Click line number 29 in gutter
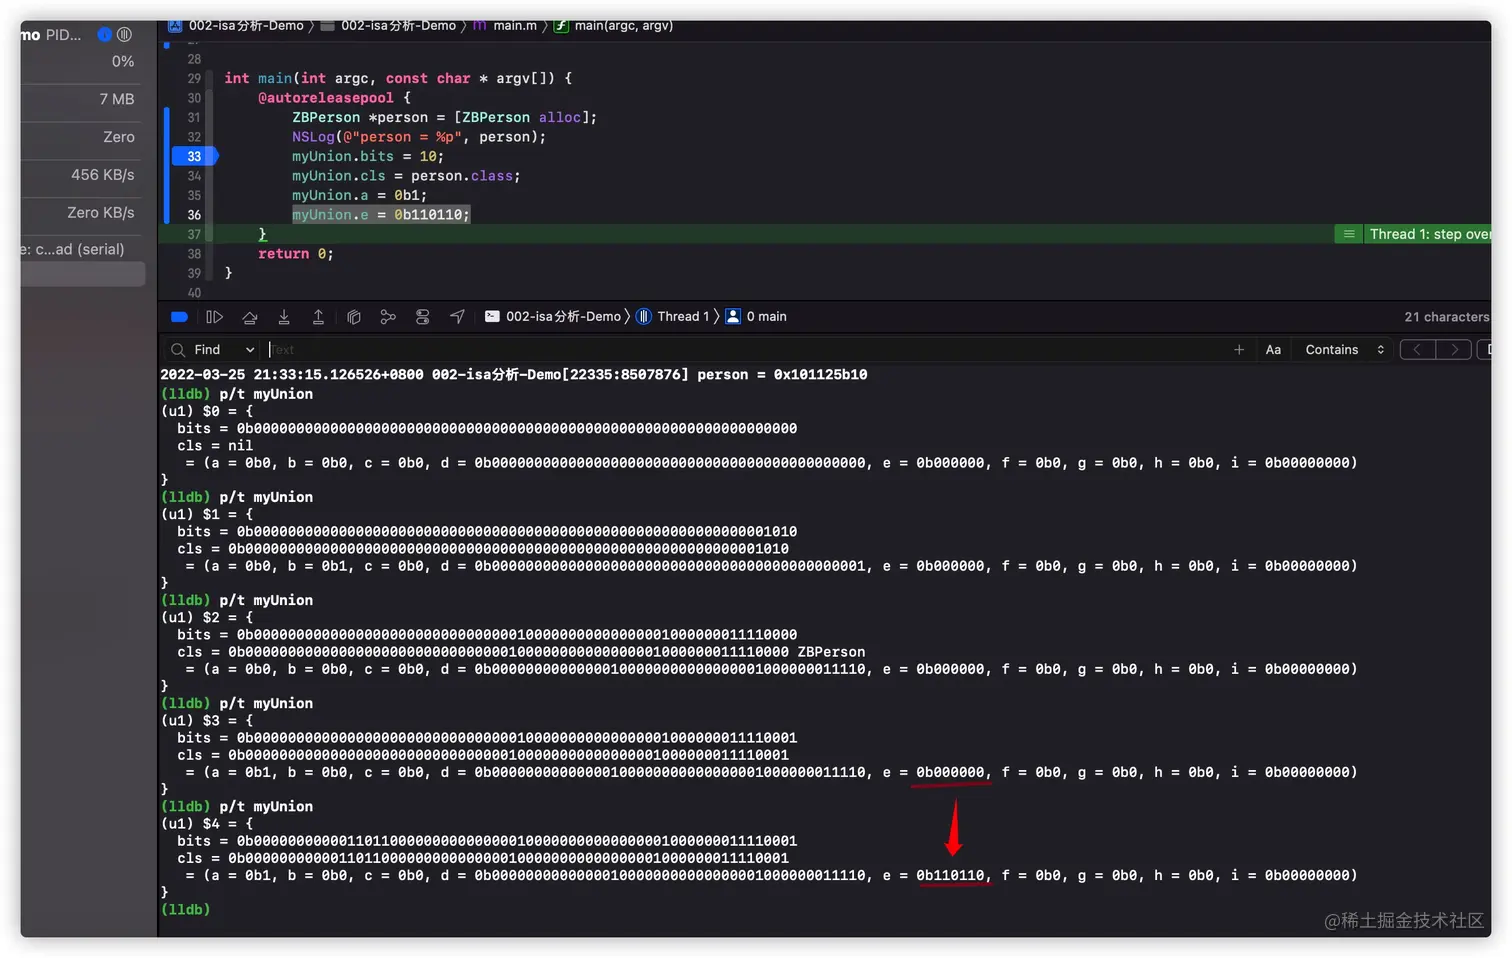 point(194,78)
